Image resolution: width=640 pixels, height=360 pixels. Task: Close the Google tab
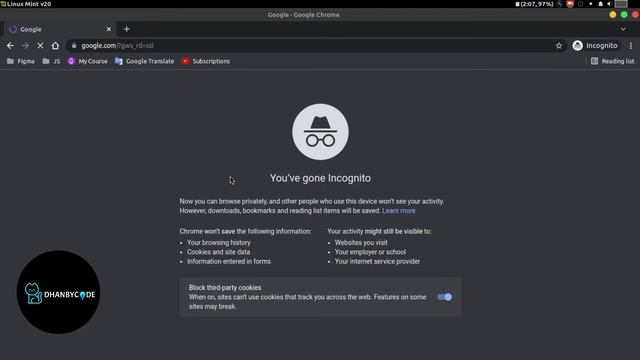109,29
